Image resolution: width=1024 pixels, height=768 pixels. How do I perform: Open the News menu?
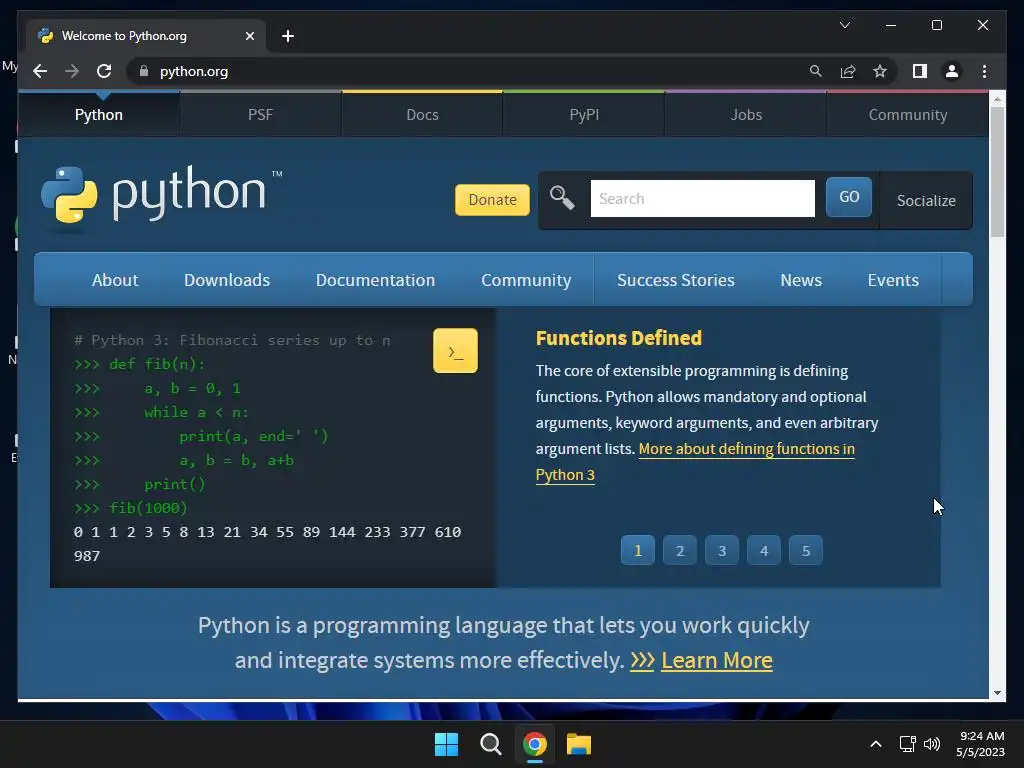pyautogui.click(x=801, y=280)
